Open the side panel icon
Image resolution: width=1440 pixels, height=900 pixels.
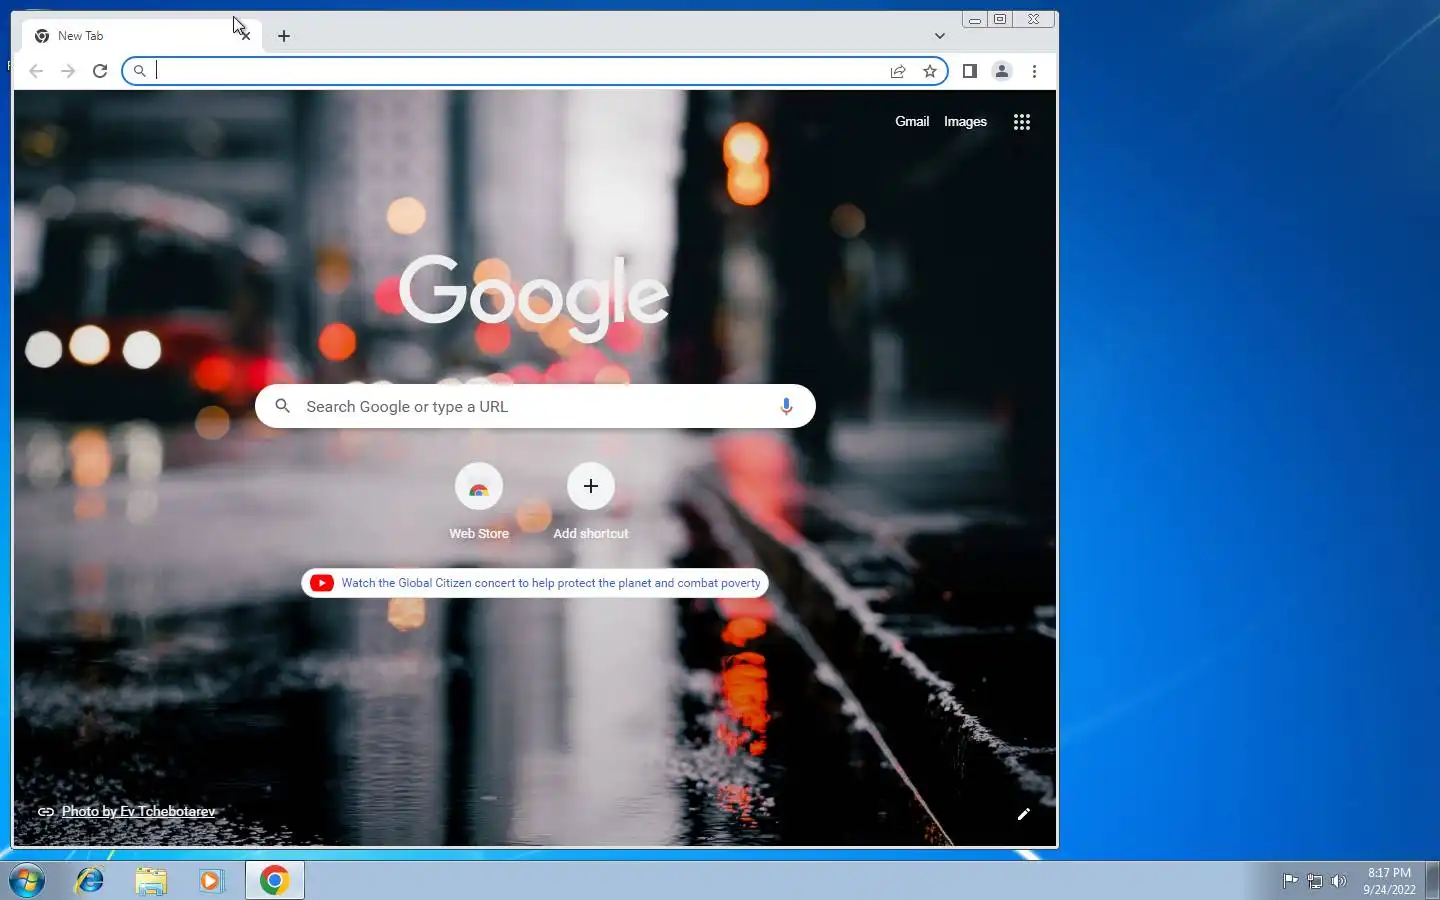click(969, 71)
